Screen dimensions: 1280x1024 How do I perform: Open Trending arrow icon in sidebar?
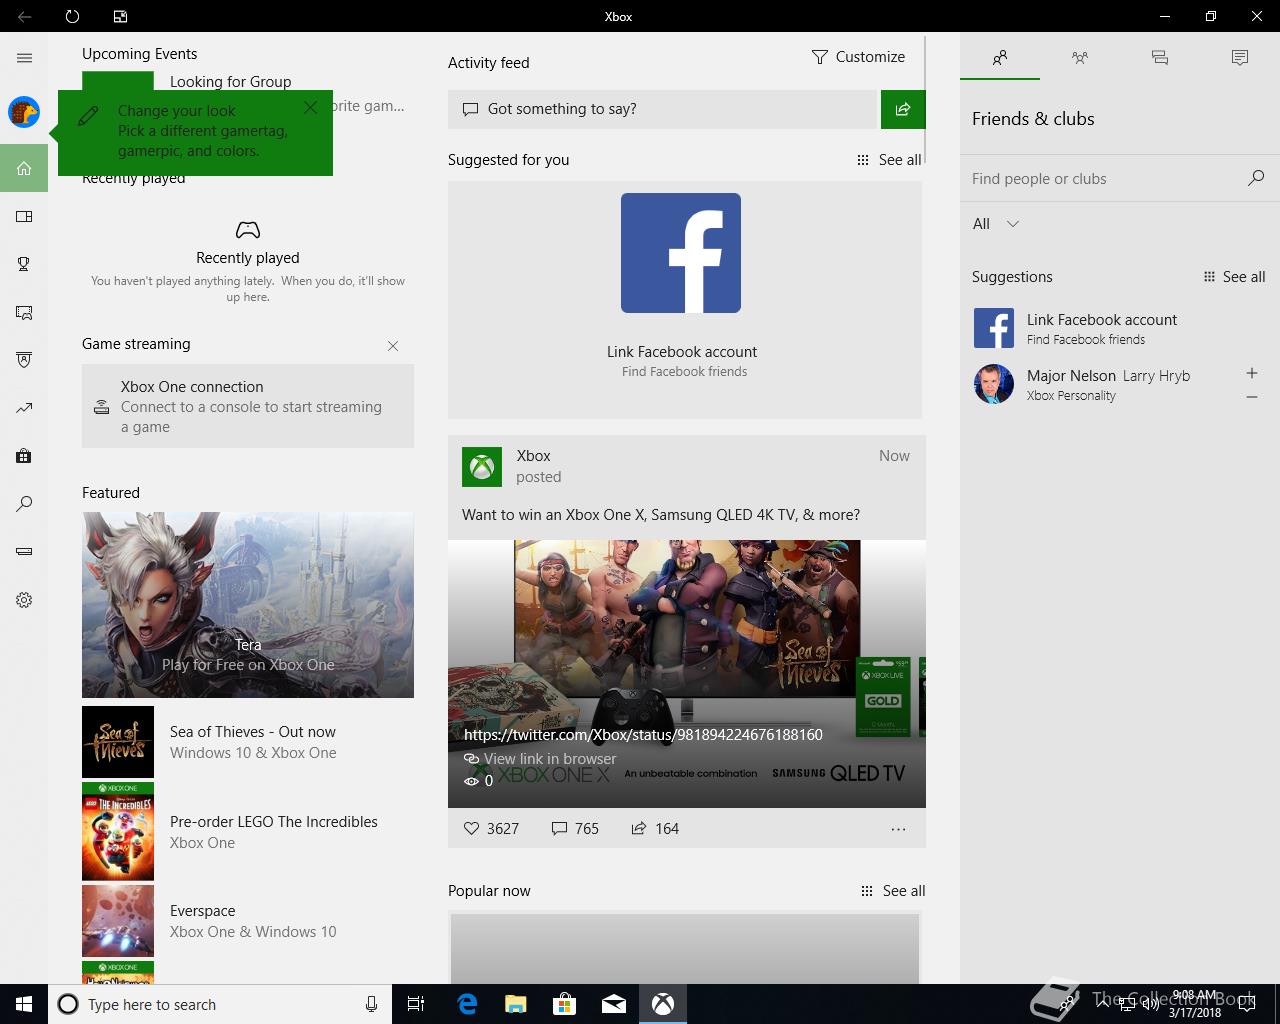(24, 408)
